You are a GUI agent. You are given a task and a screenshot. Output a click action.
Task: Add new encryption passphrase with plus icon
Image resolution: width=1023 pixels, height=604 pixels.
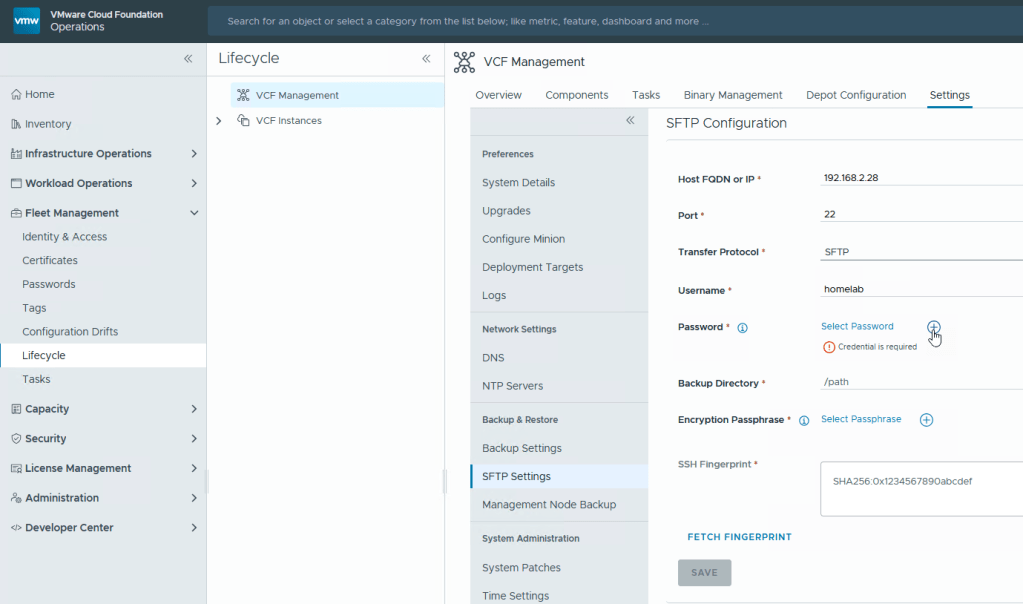pyautogui.click(x=926, y=420)
